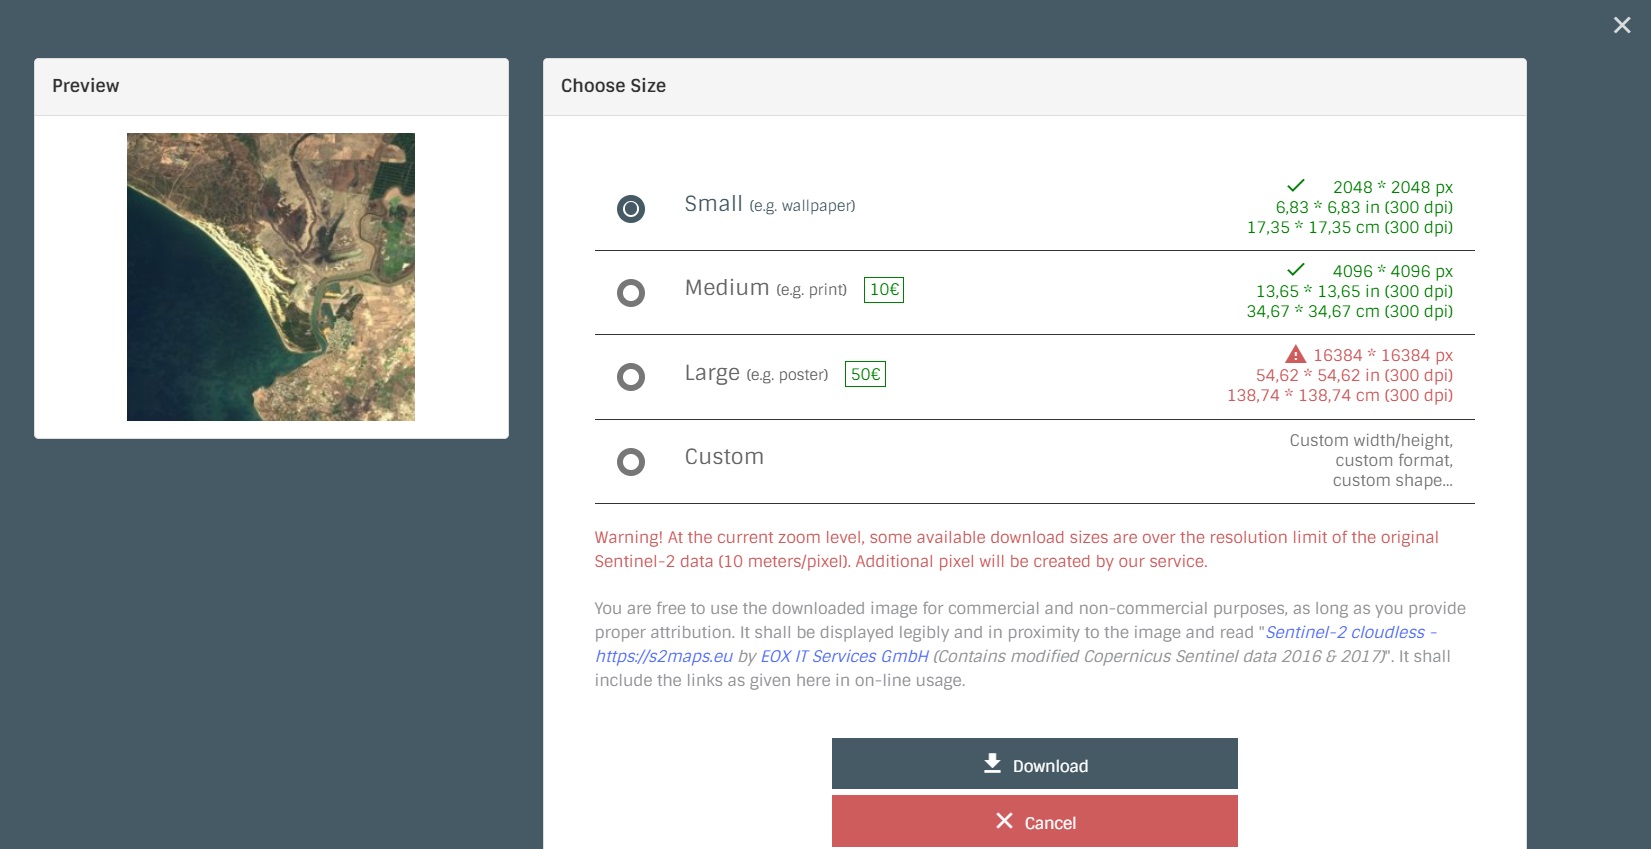
Task: Choose the Medium print size radio button
Action: [x=630, y=293]
